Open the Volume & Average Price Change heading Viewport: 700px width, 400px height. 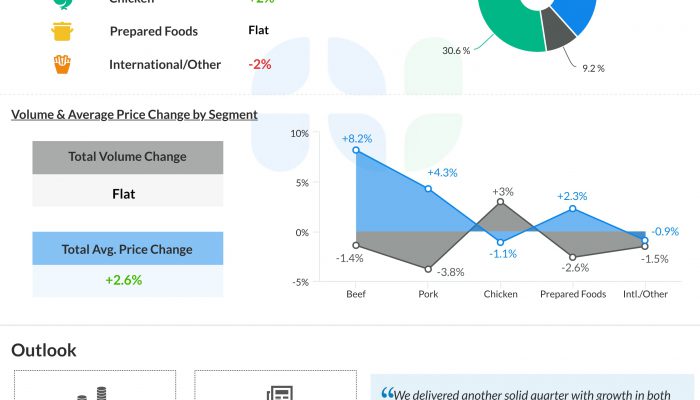click(x=134, y=115)
